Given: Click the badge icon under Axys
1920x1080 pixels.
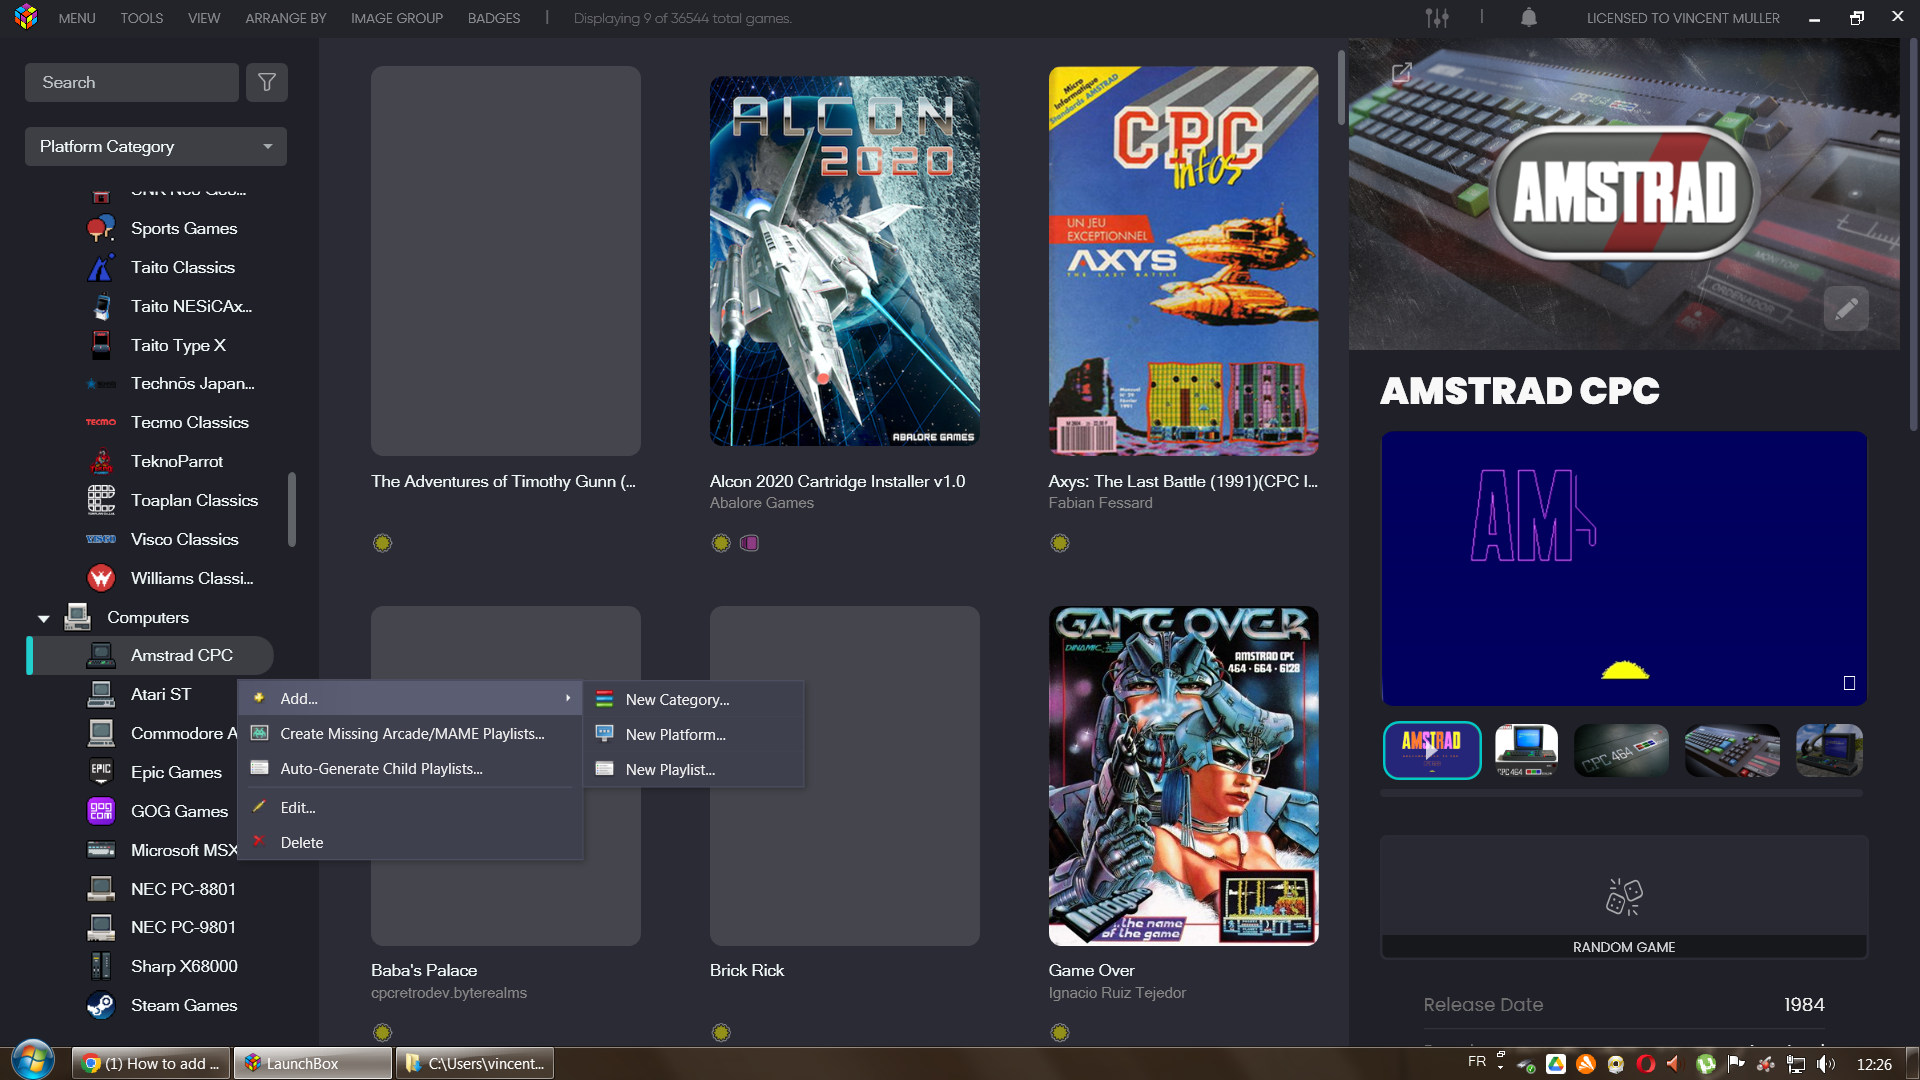Looking at the screenshot, I should pos(1060,543).
